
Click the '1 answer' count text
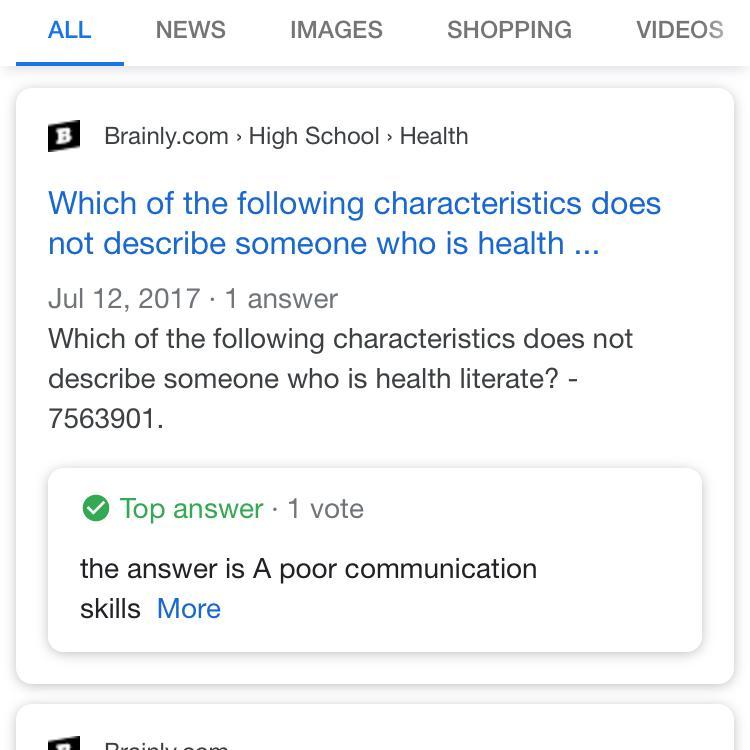[282, 299]
